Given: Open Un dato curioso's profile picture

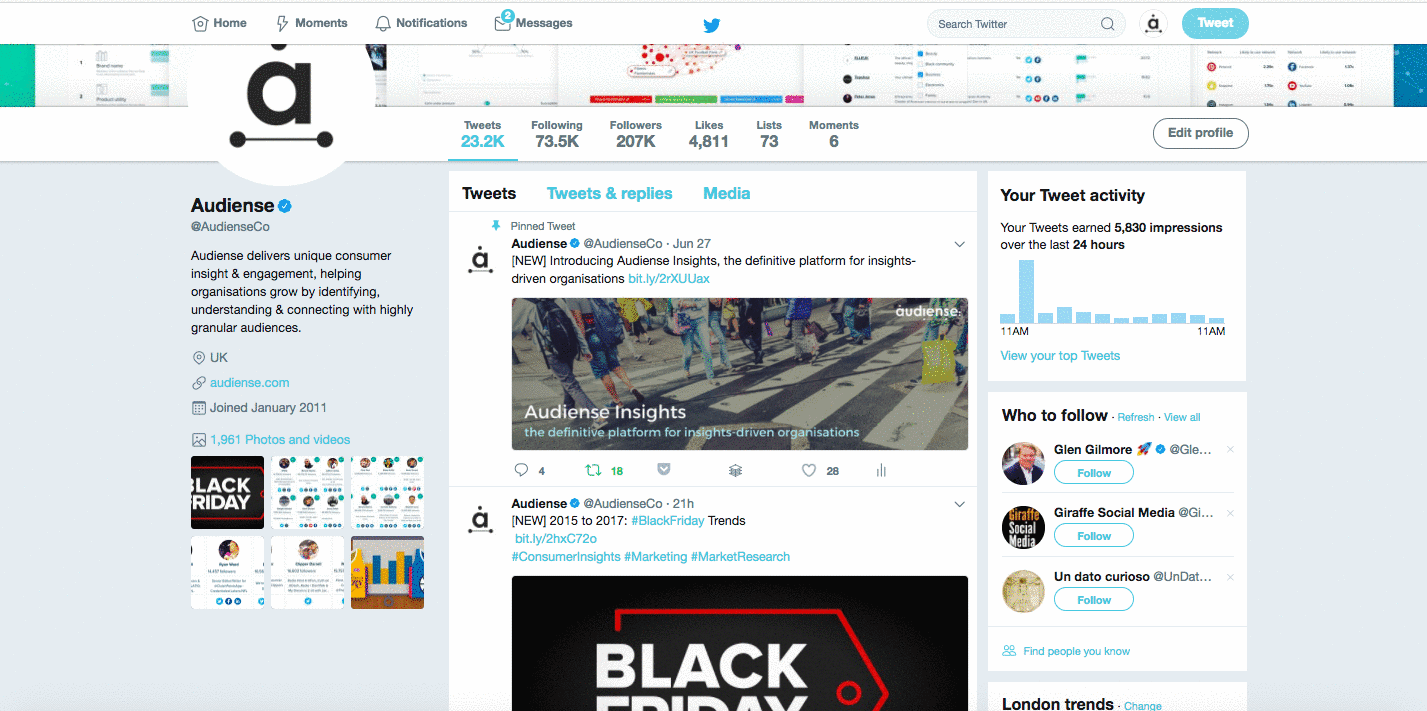Looking at the screenshot, I should point(1023,590).
